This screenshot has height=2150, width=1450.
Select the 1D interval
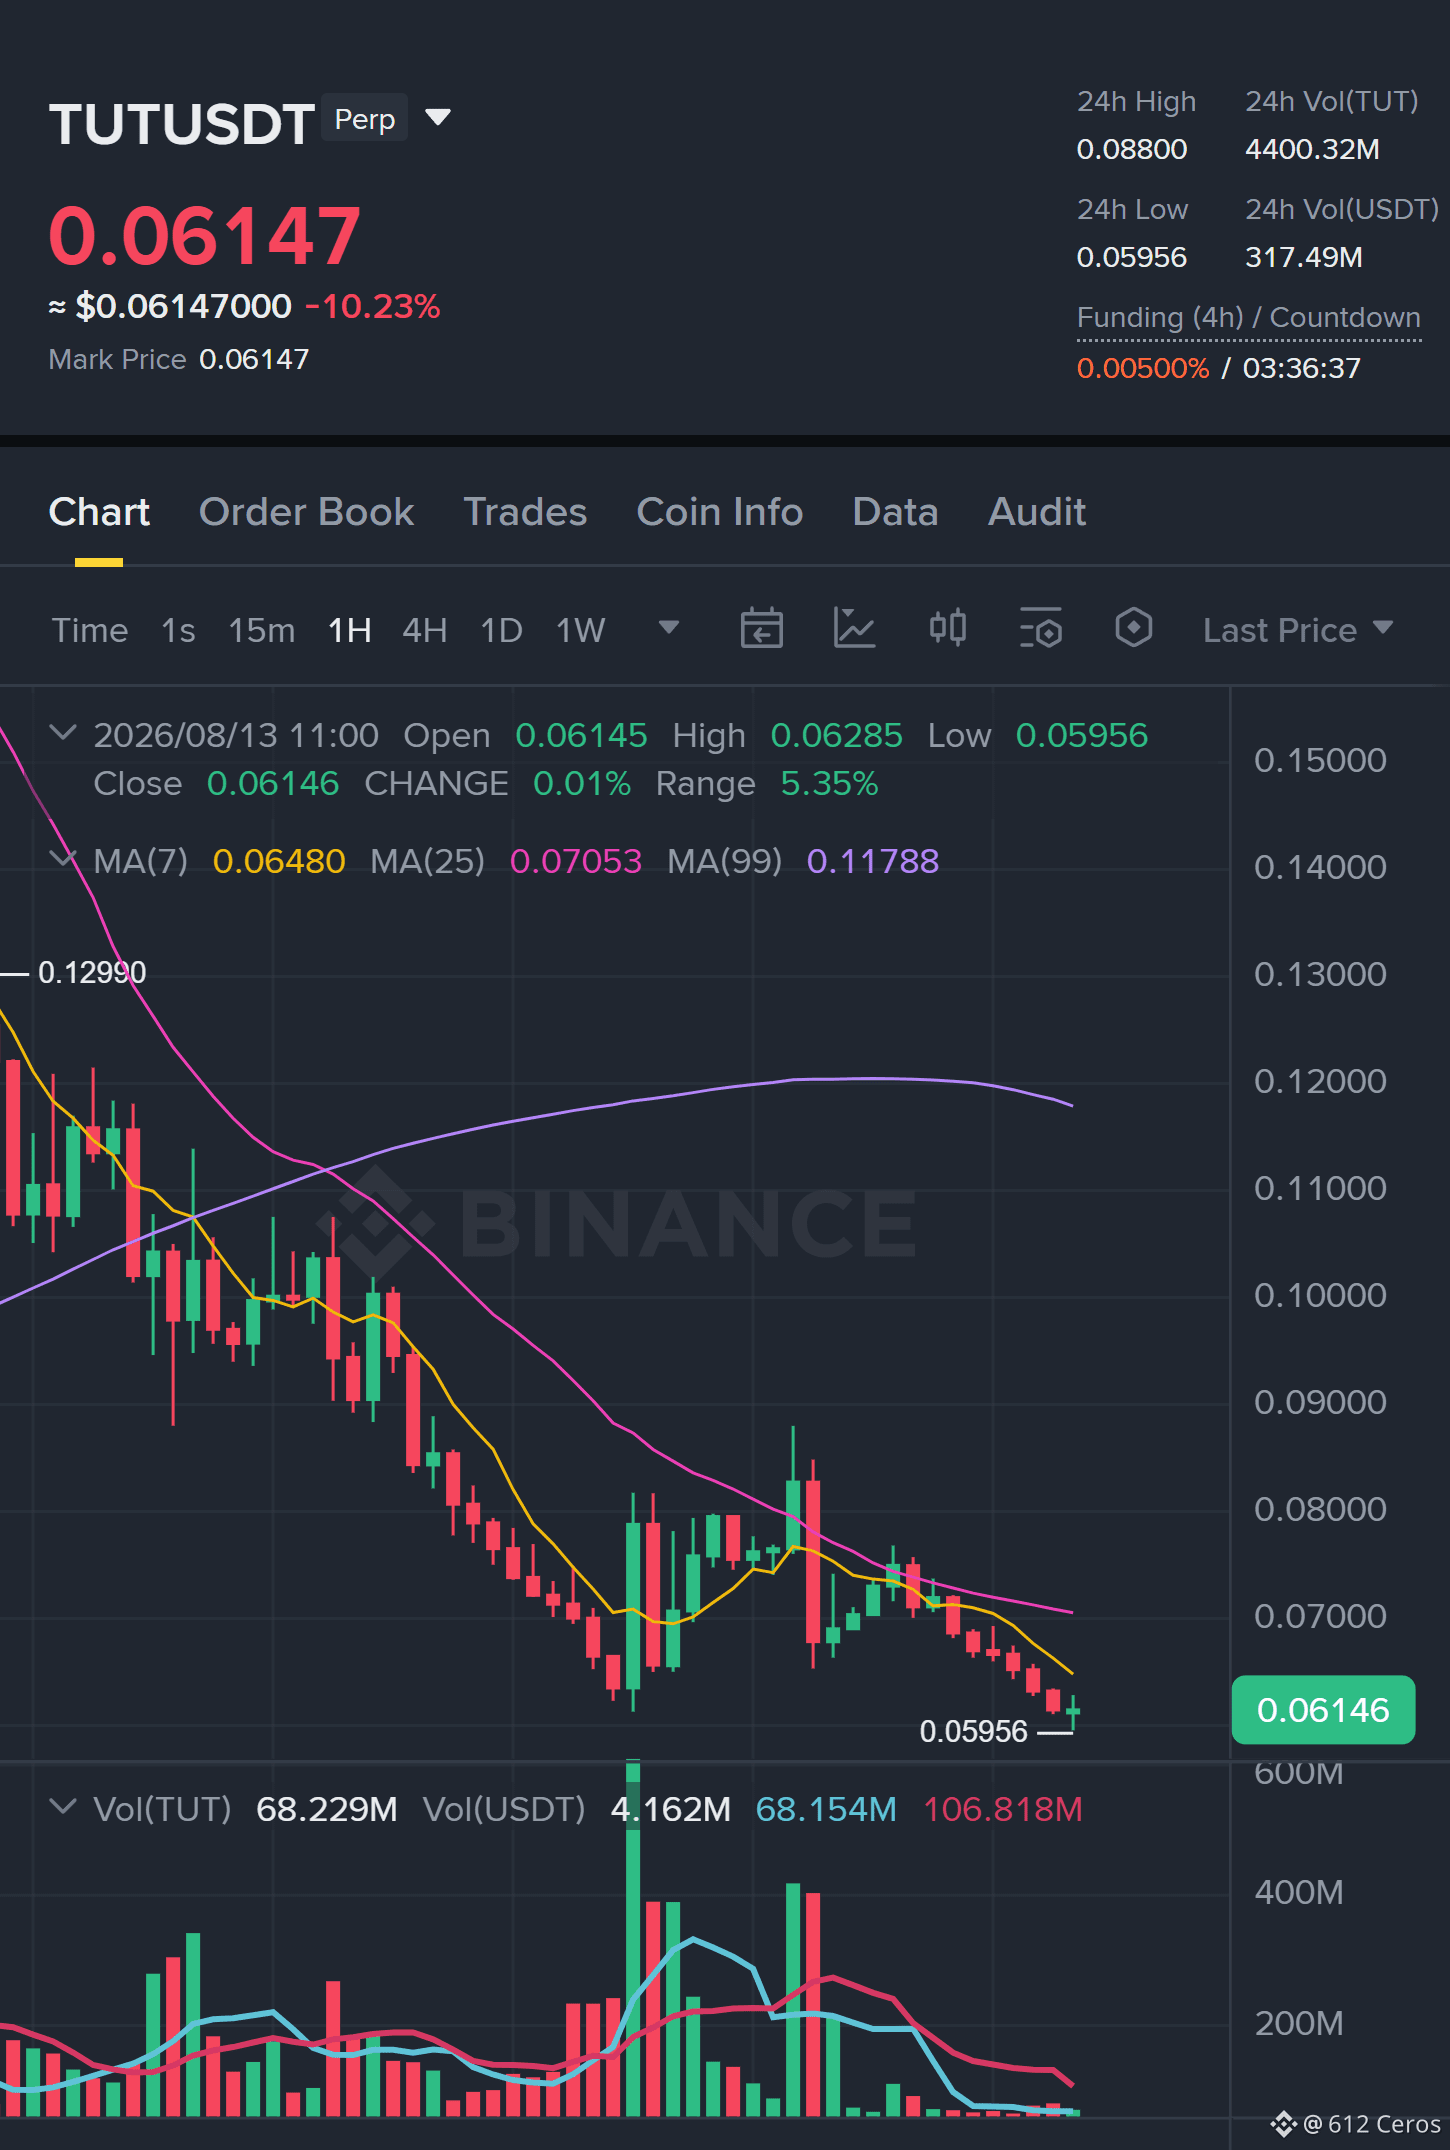(x=502, y=630)
